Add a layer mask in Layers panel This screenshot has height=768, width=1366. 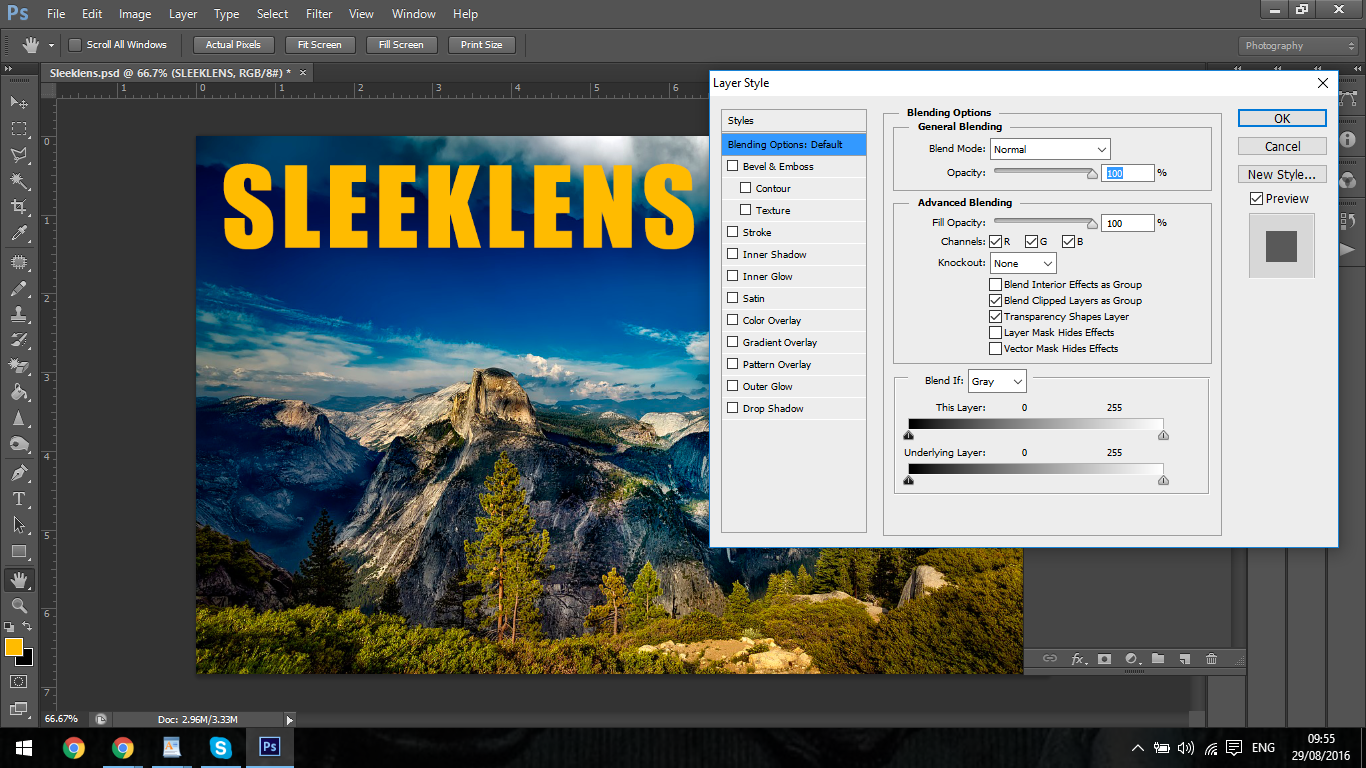pos(1104,659)
